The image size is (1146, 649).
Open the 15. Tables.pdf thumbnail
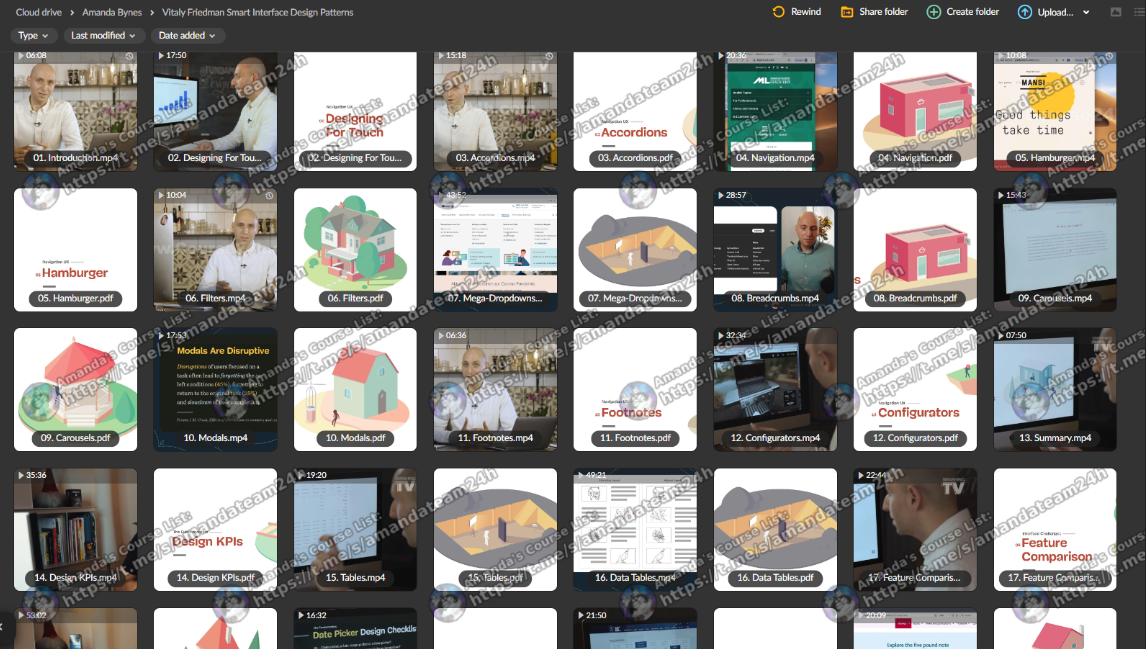[495, 529]
